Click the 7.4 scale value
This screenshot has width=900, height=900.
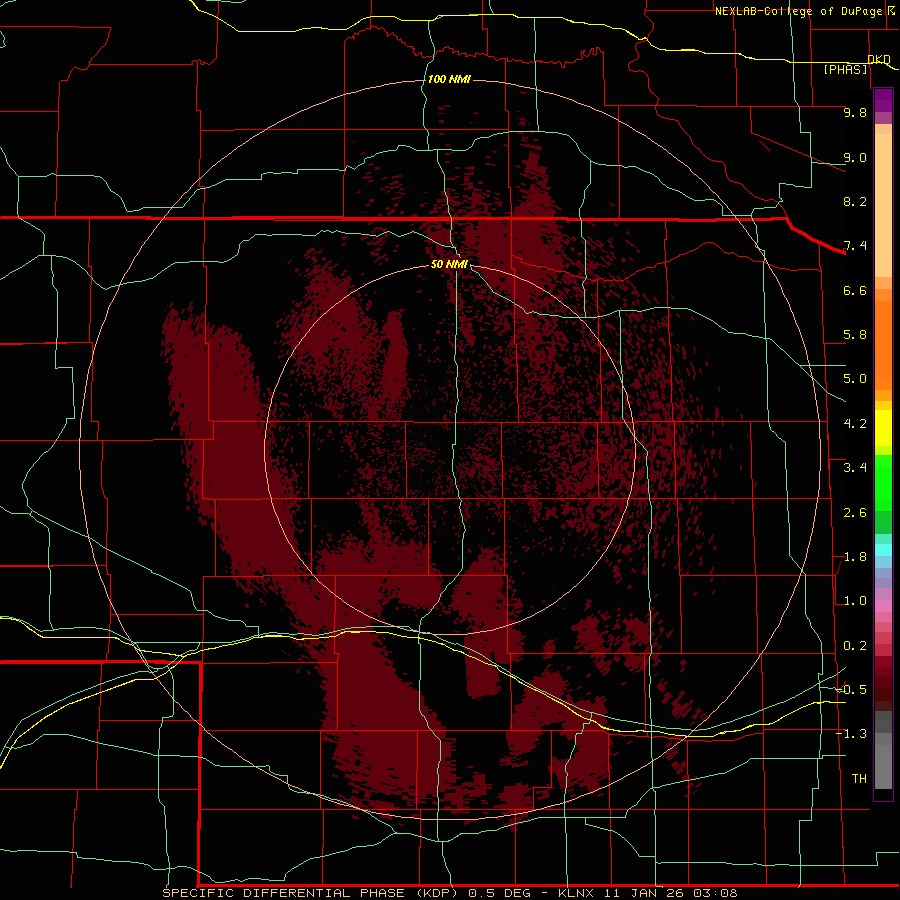click(x=855, y=246)
